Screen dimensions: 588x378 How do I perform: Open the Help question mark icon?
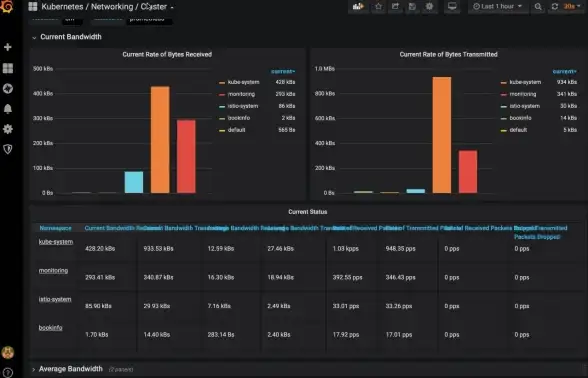(x=8, y=373)
